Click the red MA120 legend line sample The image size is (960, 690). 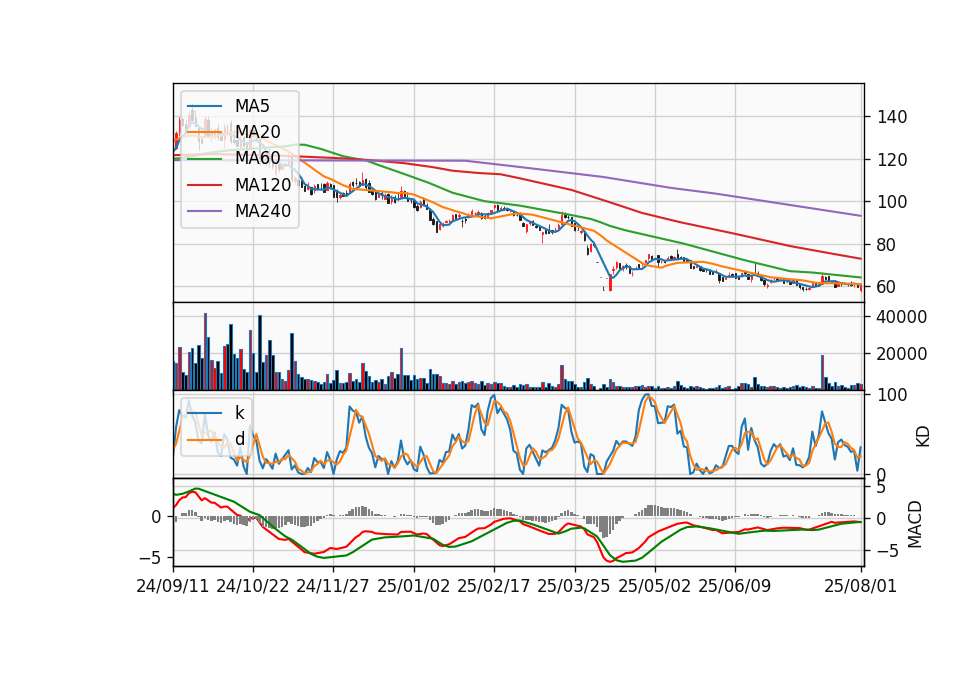tap(204, 186)
